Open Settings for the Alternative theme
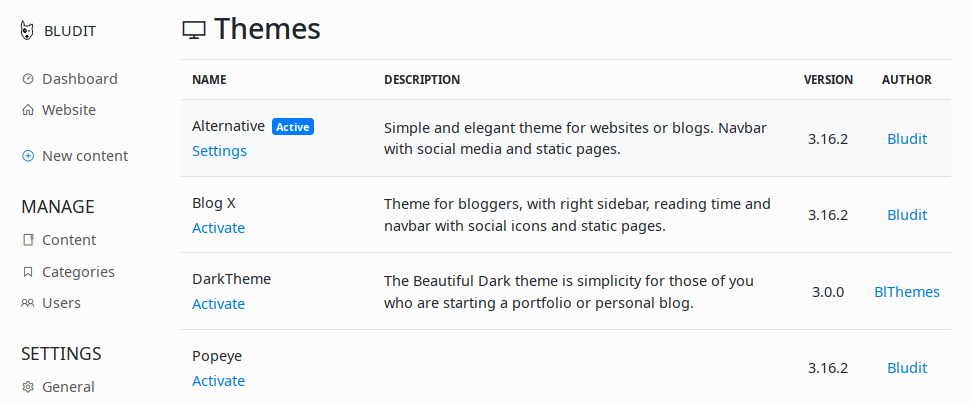The image size is (973, 402). pos(219,151)
